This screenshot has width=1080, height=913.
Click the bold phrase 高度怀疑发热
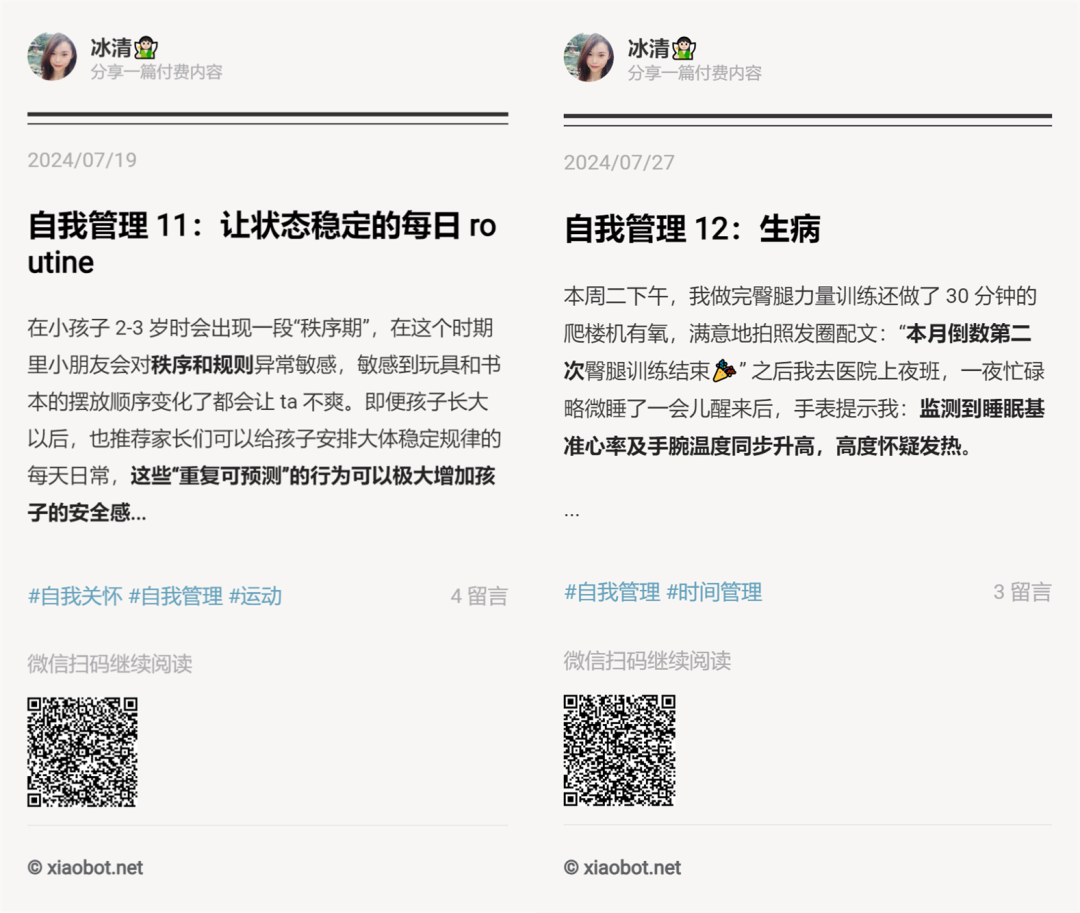(899, 446)
